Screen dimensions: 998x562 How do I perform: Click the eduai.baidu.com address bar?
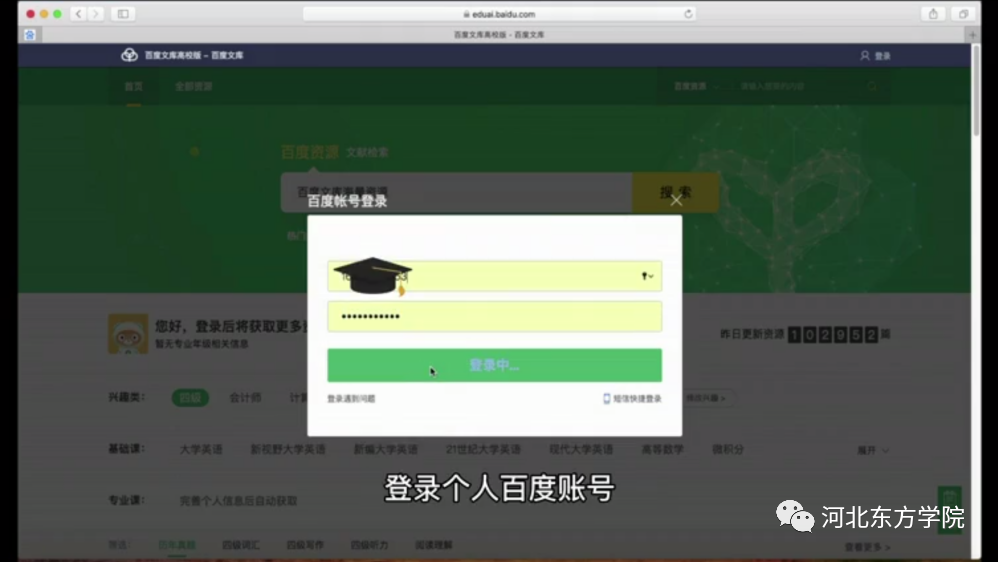pos(499,13)
